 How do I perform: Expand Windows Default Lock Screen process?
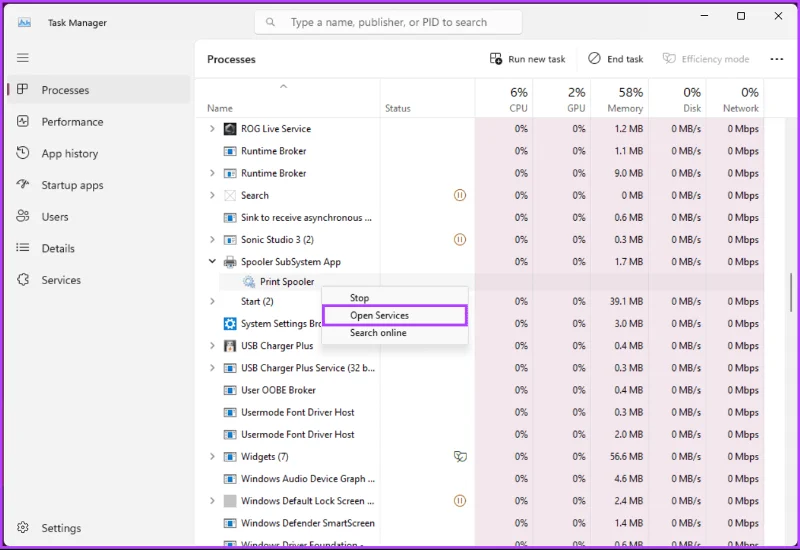coord(212,501)
